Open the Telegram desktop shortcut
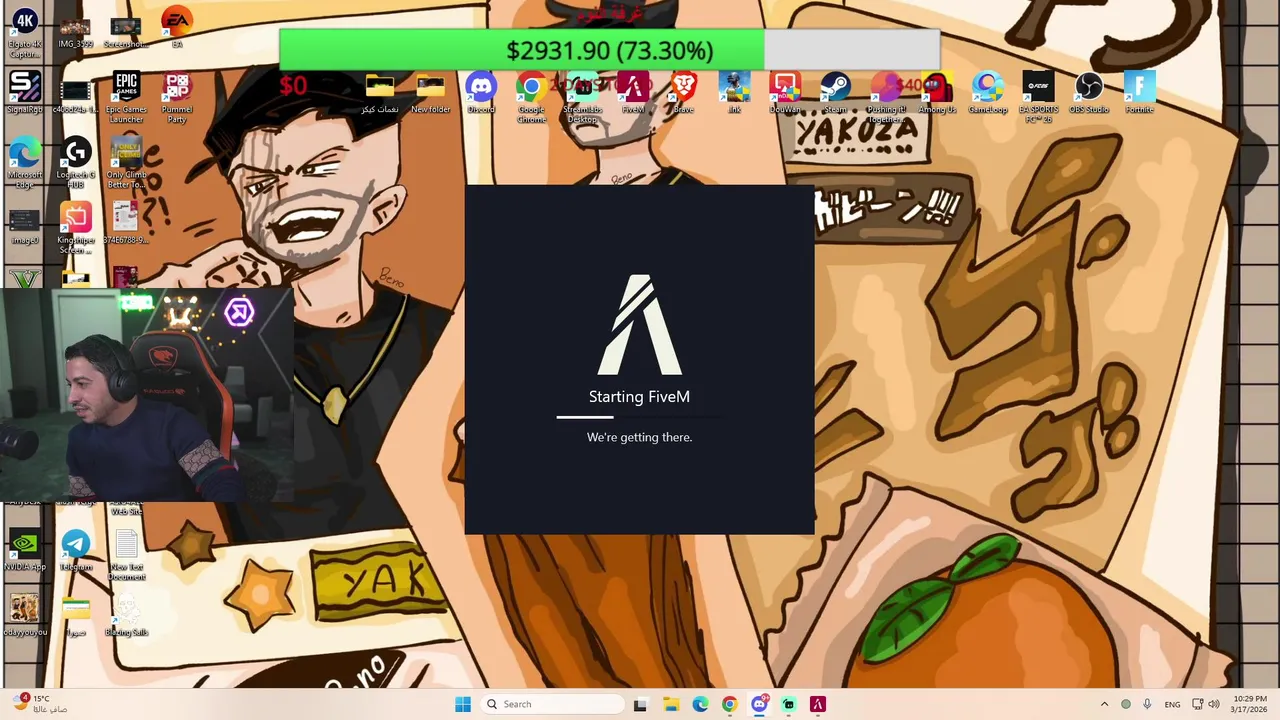 pos(75,551)
